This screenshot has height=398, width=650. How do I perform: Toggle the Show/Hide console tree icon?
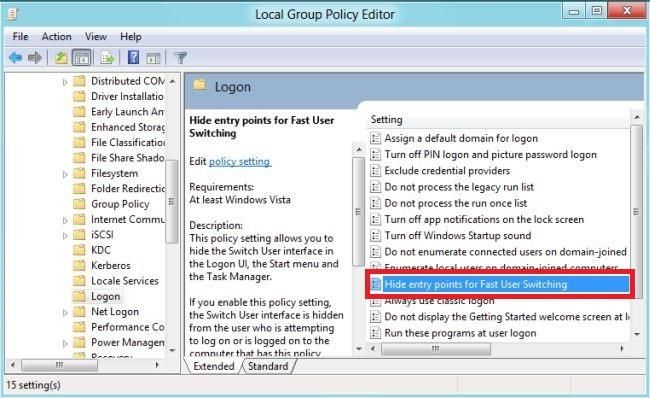(x=81, y=58)
